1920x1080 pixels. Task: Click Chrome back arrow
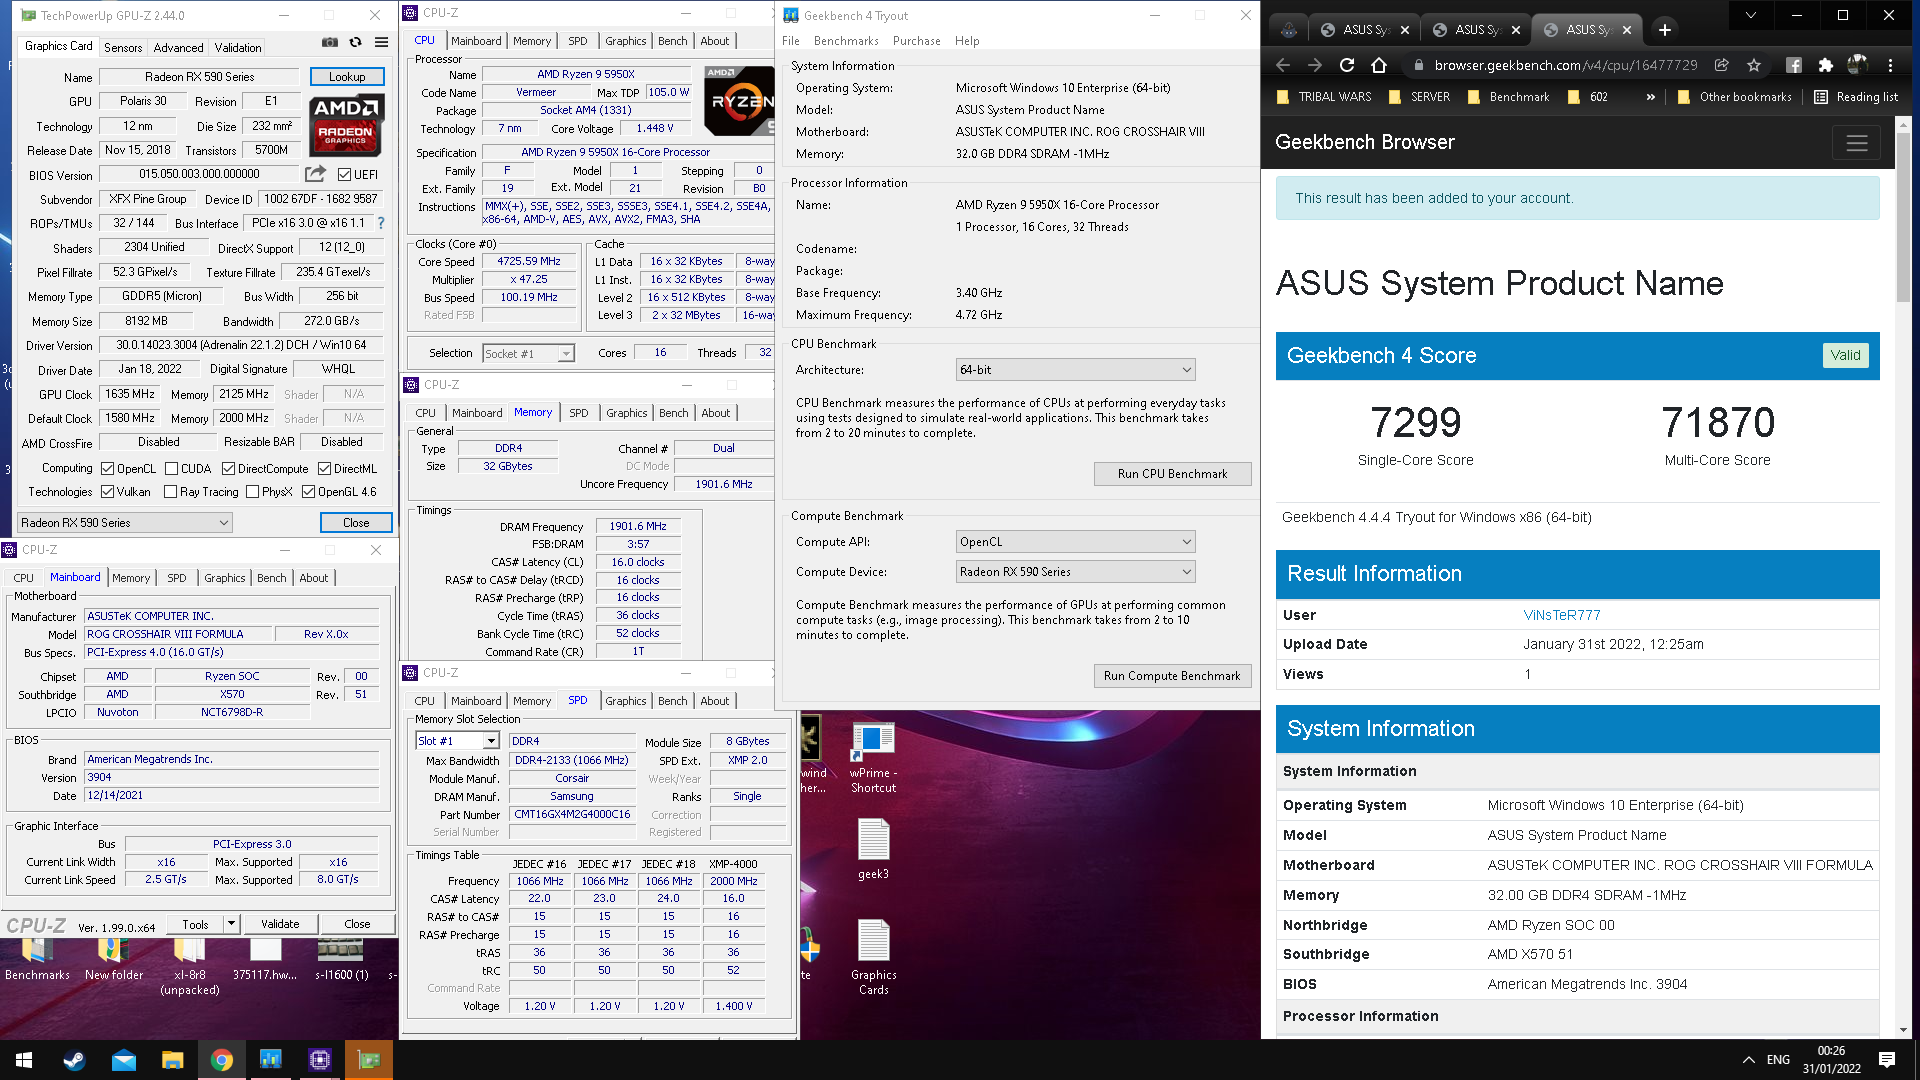(x=1283, y=65)
